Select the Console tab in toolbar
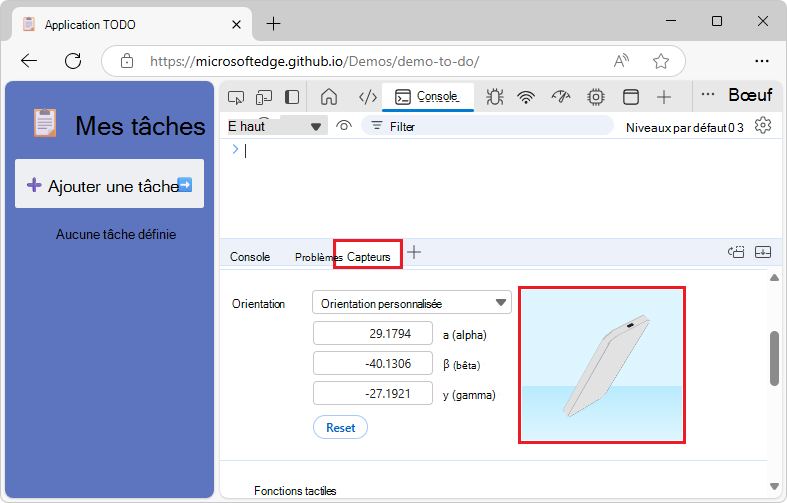 [427, 96]
